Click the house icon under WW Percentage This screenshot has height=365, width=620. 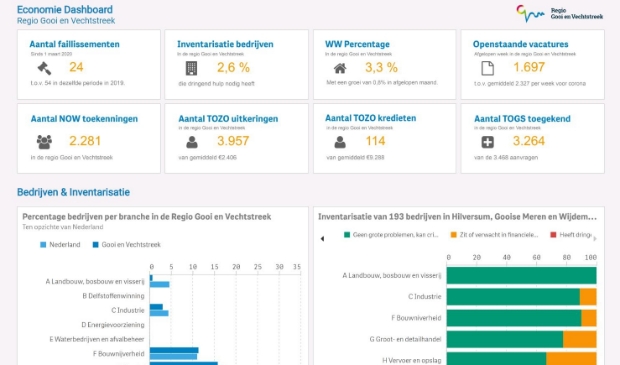(340, 68)
